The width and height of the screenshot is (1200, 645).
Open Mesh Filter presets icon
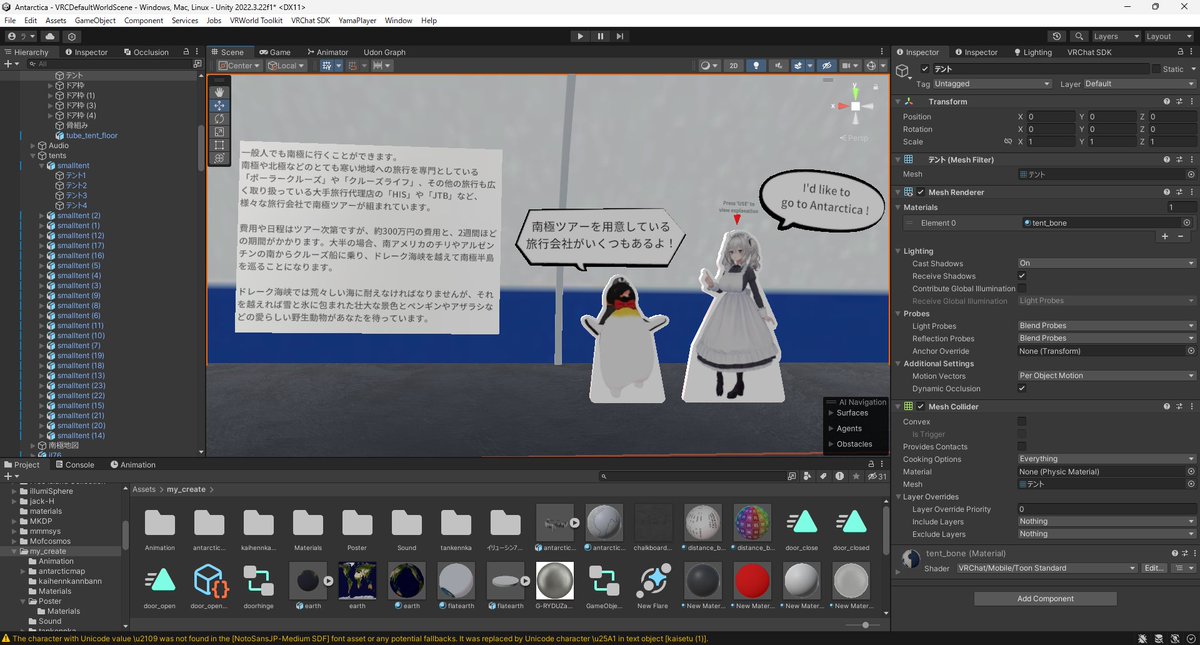[x=1179, y=160]
